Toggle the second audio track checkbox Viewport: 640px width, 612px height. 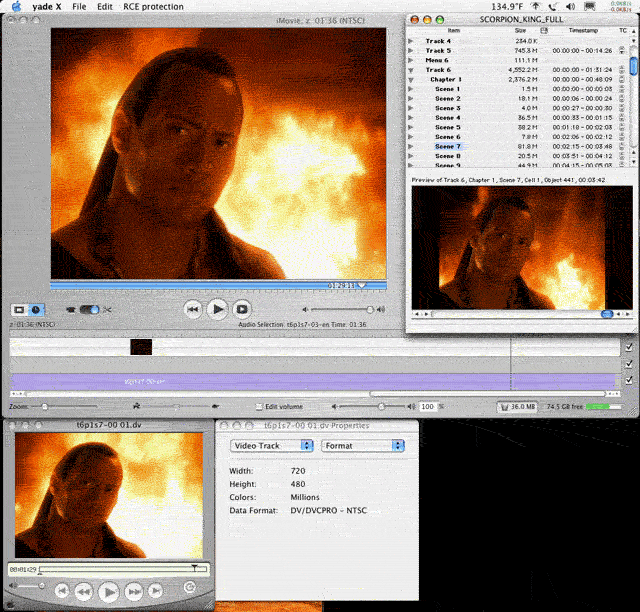coord(629,380)
